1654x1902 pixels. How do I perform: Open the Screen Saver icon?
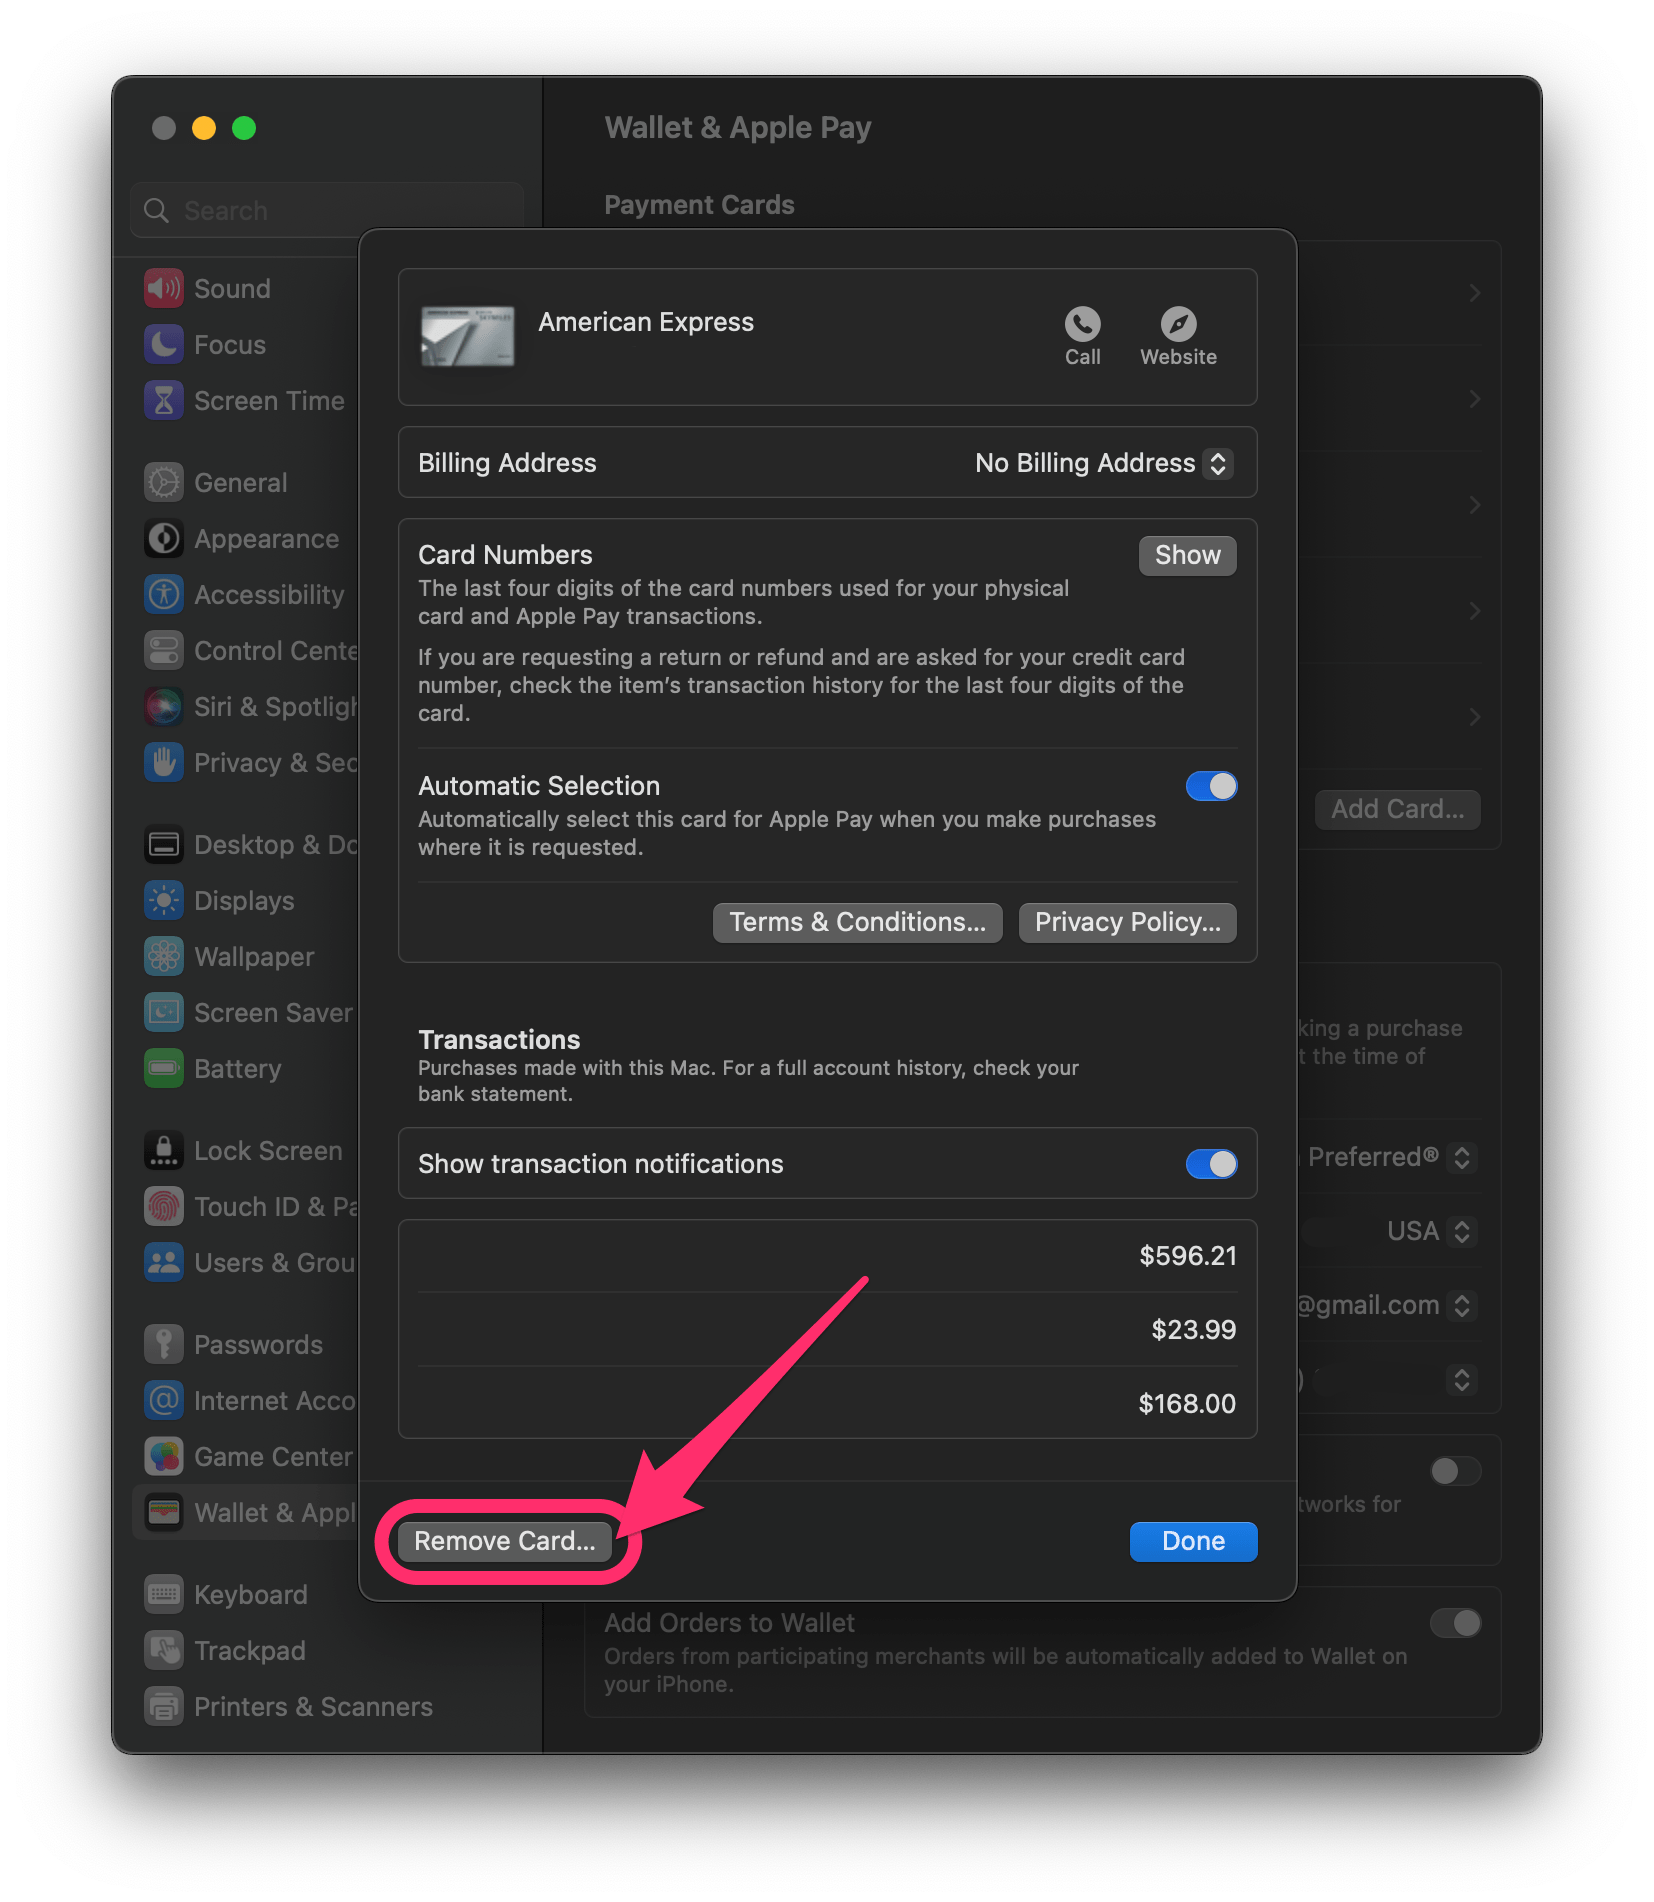[x=164, y=1012]
